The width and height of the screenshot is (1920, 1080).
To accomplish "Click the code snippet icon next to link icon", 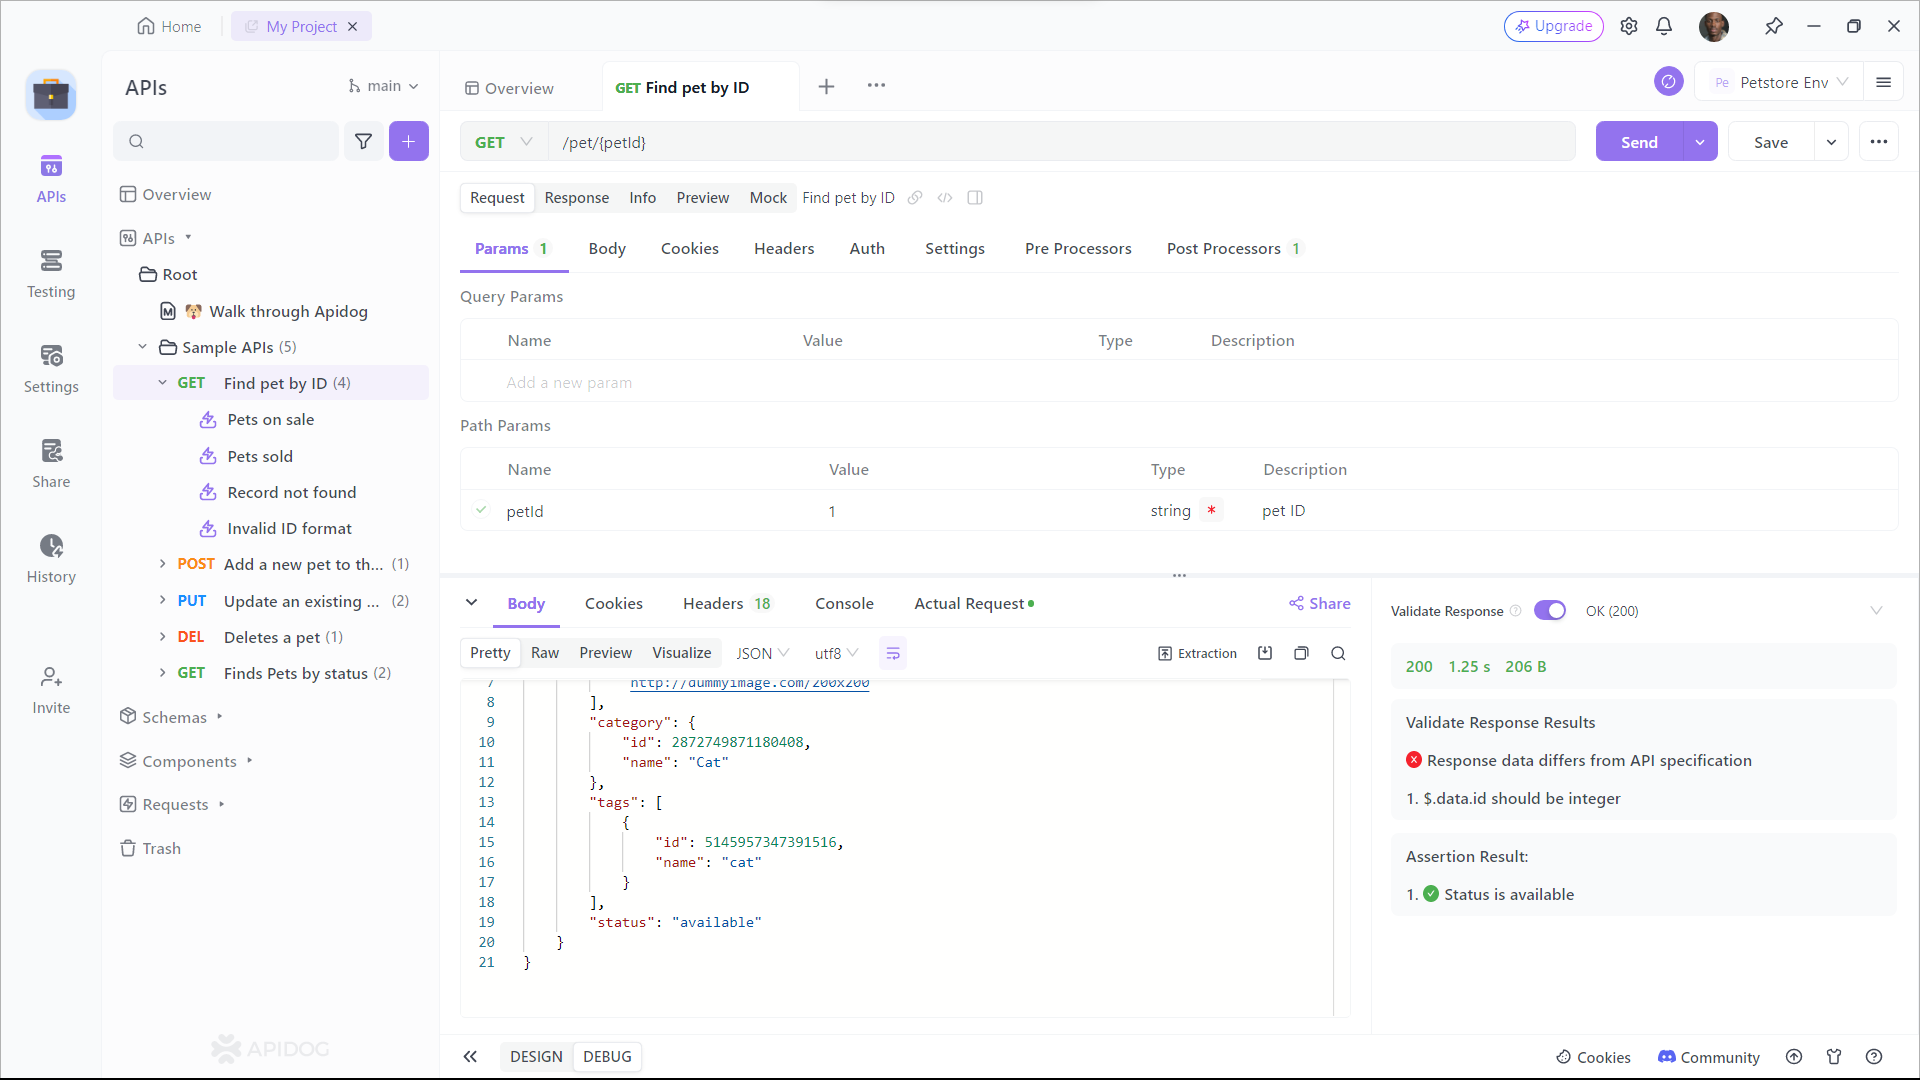I will pos(945,198).
